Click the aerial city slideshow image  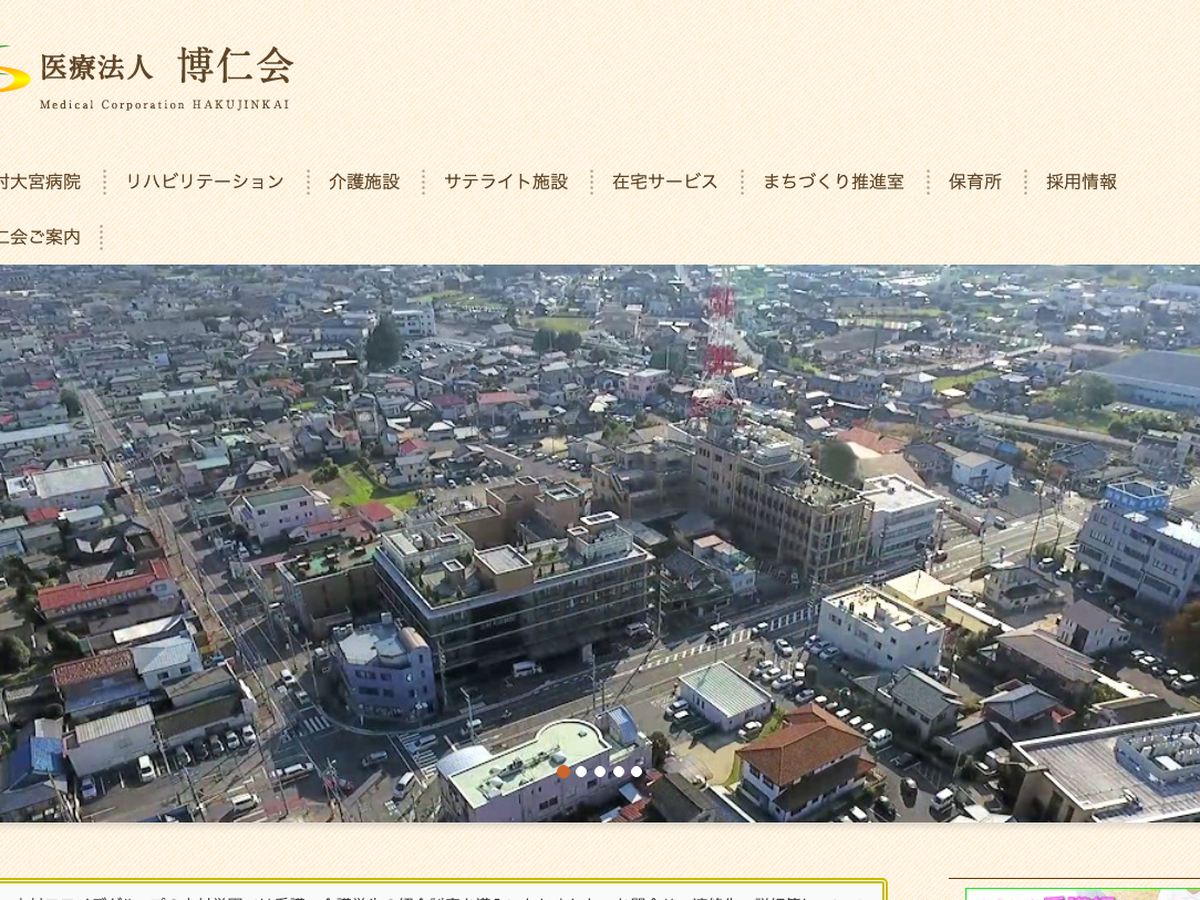pyautogui.click(x=600, y=500)
